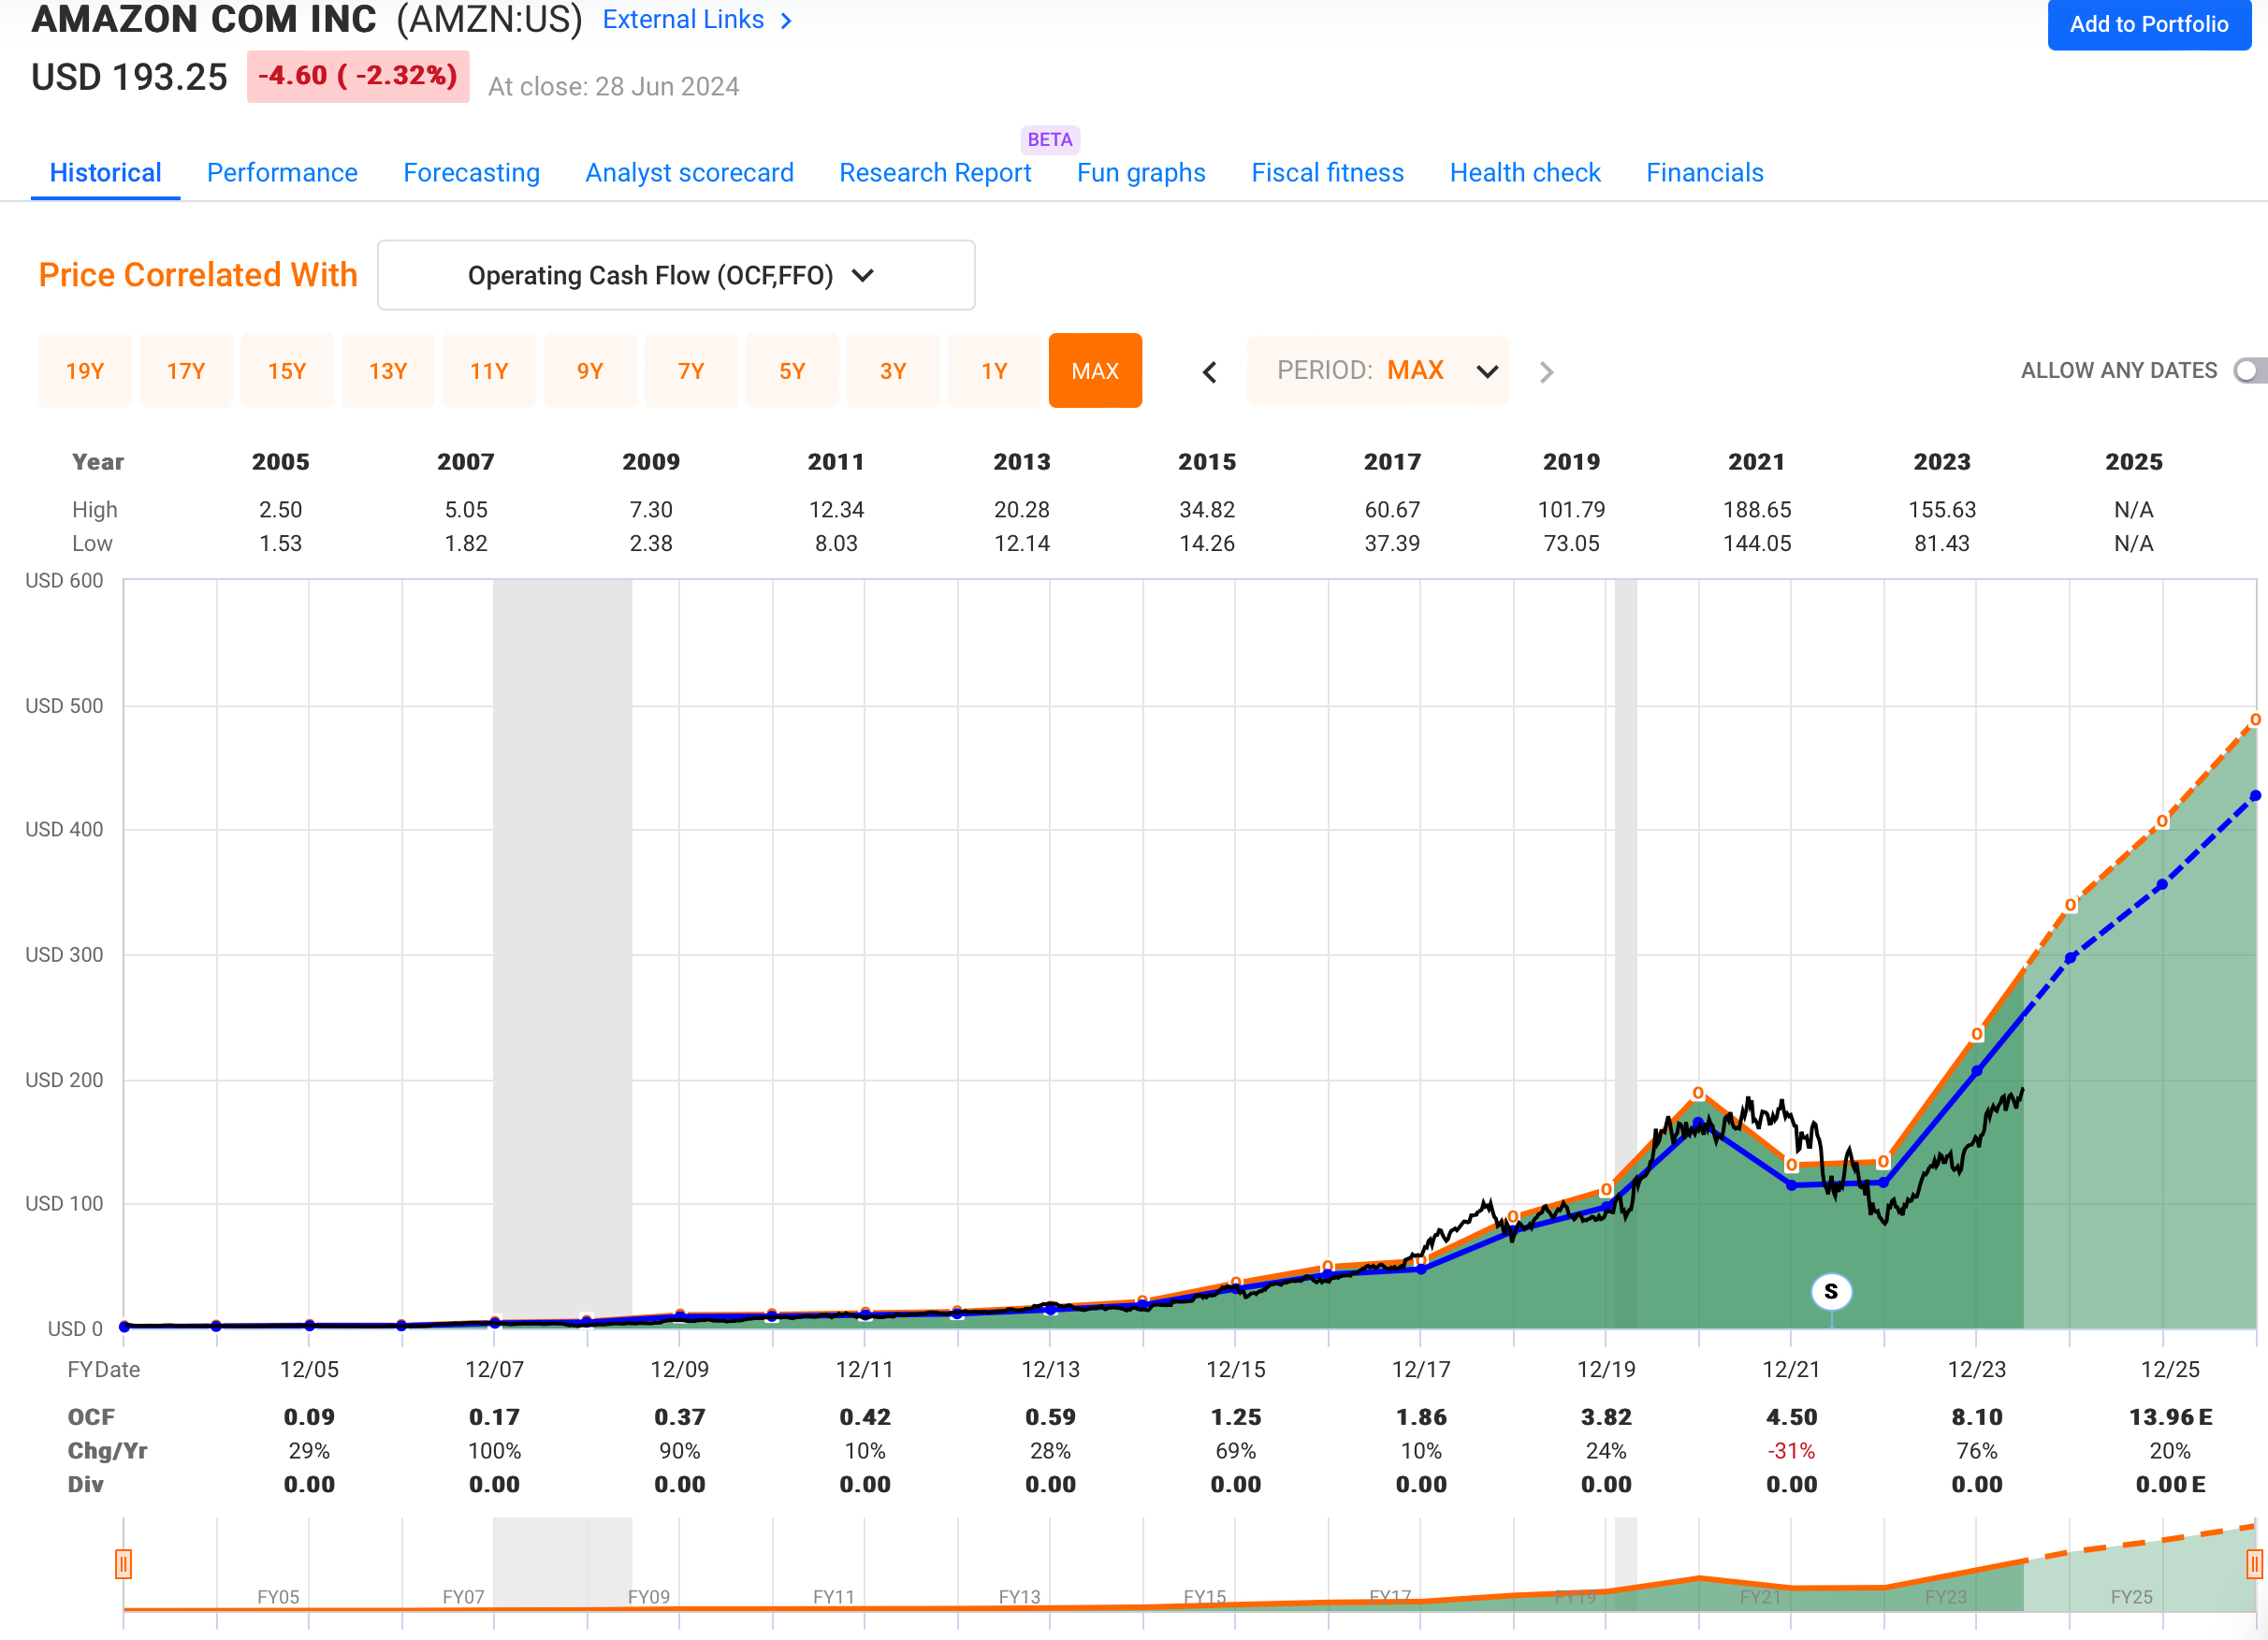Viewport: 2268px width, 1640px height.
Task: Switch to the Forecasting tab
Action: coord(471,173)
